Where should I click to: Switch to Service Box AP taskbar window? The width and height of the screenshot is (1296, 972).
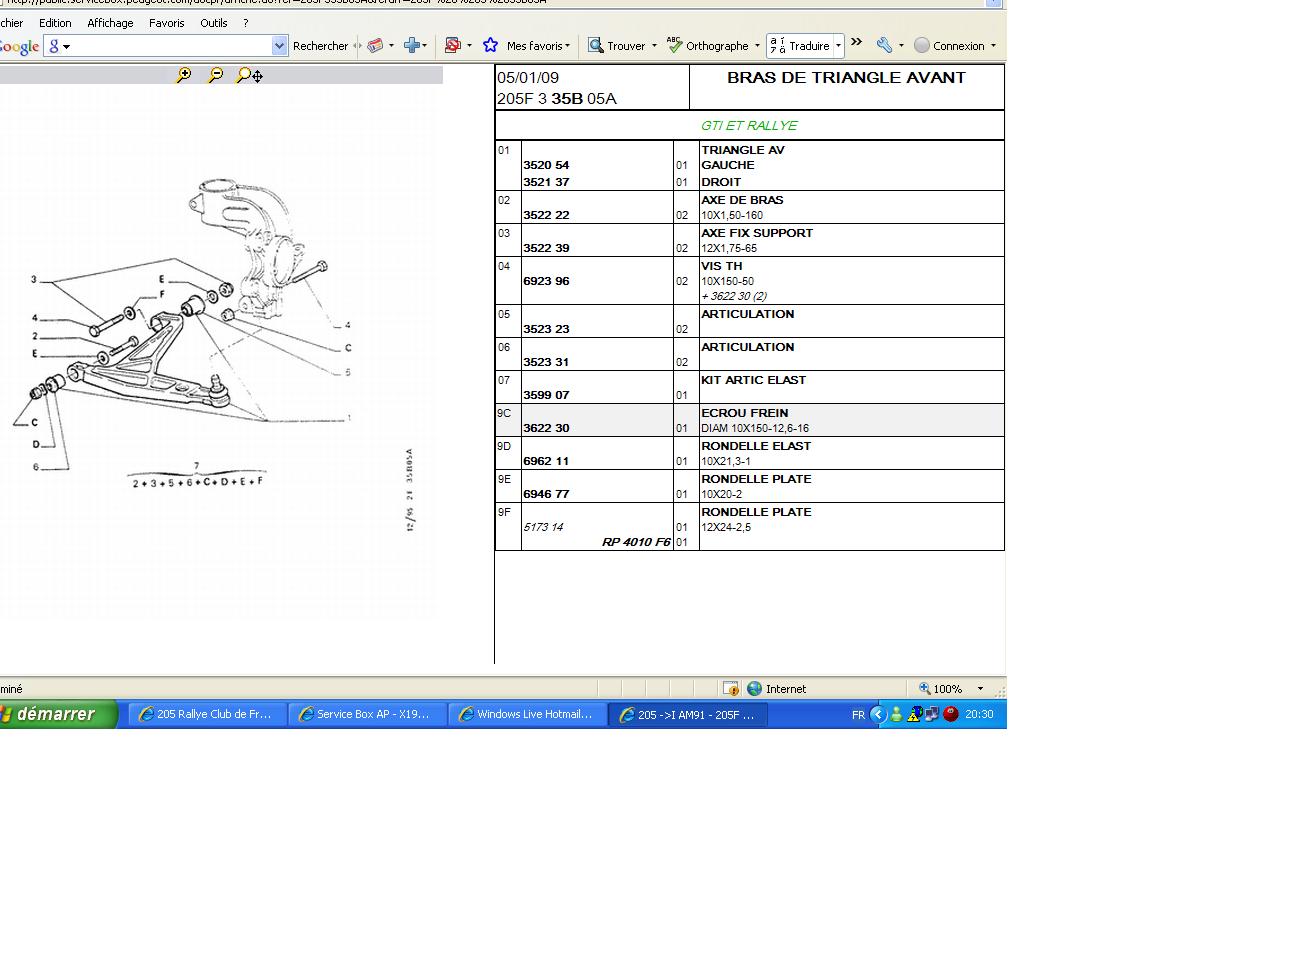tap(367, 714)
